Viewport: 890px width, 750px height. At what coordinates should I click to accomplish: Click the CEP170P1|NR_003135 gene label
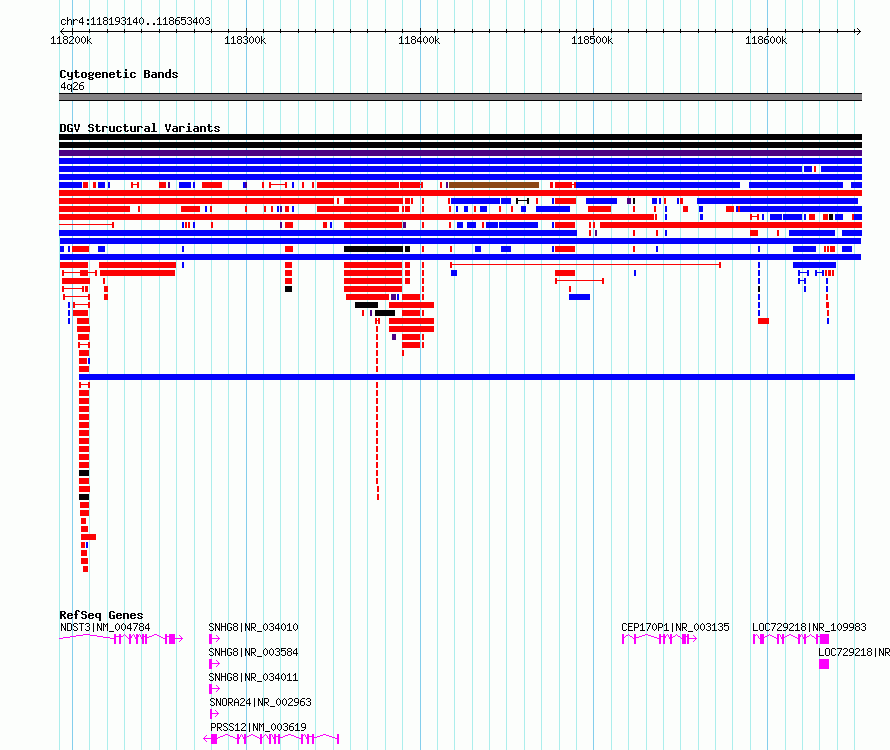(x=675, y=627)
